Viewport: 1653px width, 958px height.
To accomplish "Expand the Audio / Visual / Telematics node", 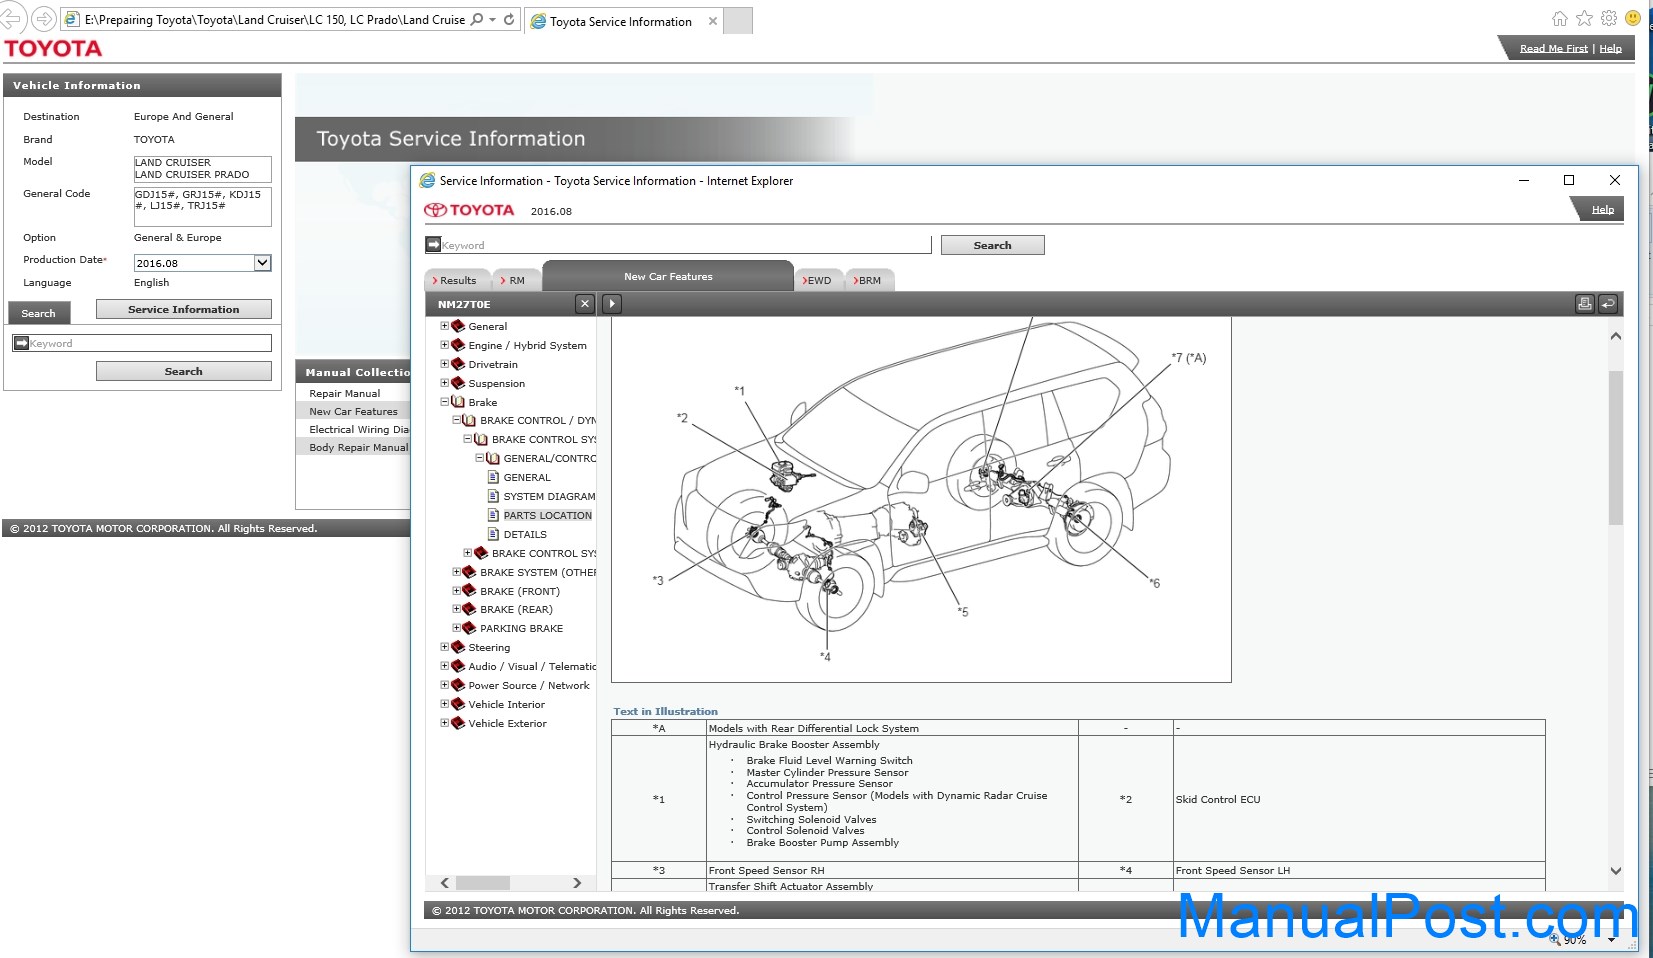I will coord(445,666).
